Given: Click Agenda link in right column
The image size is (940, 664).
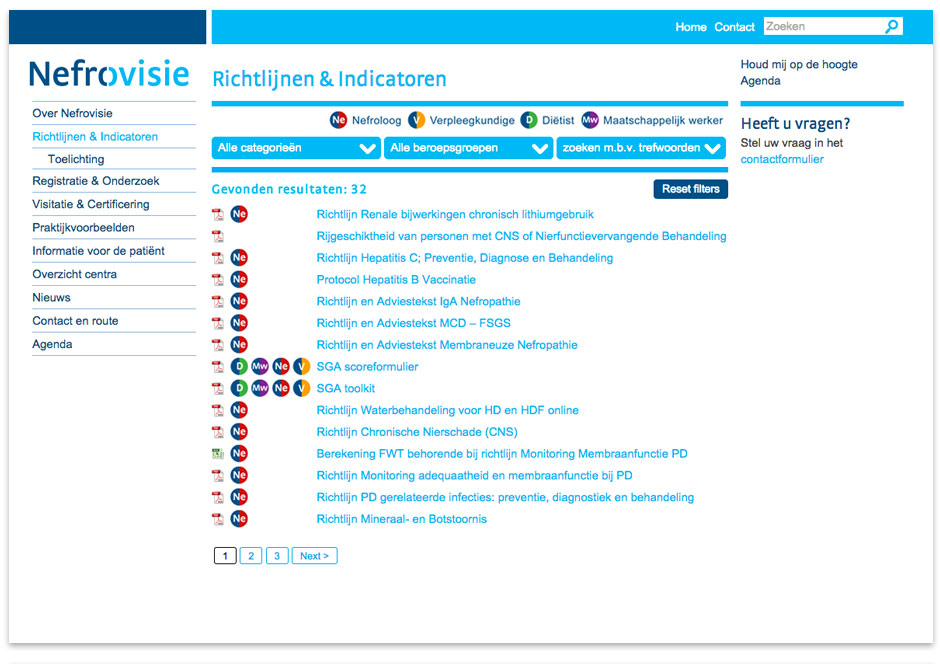Looking at the screenshot, I should coord(760,81).
